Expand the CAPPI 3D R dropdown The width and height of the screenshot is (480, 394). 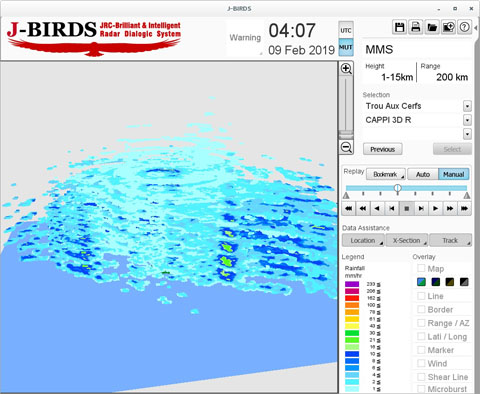467,120
